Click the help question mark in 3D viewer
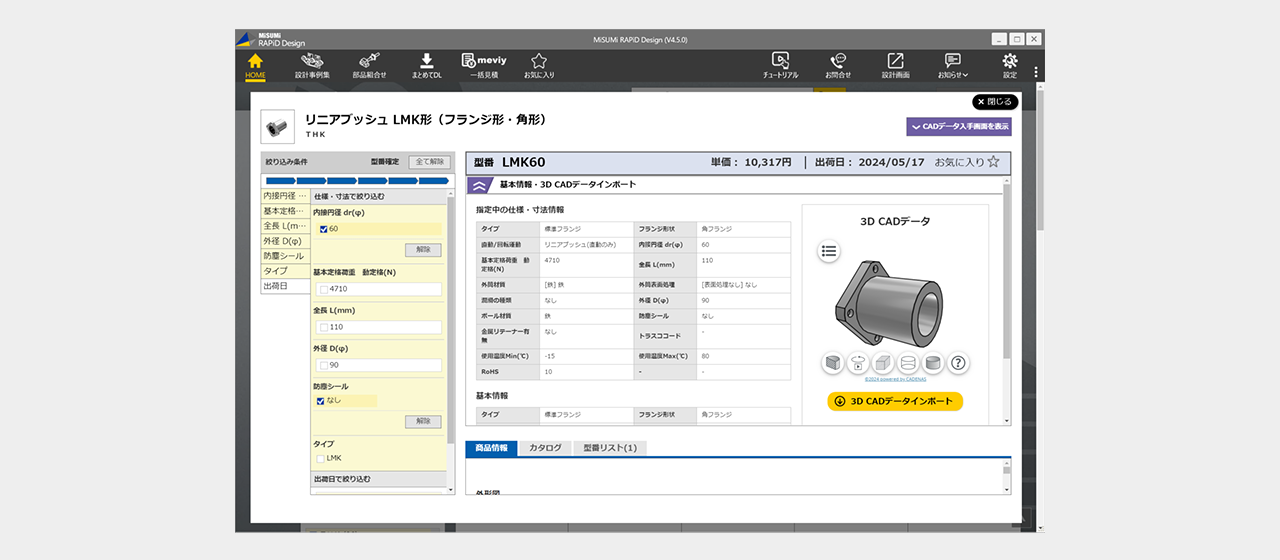The height and width of the screenshot is (560, 1280). [x=958, y=364]
